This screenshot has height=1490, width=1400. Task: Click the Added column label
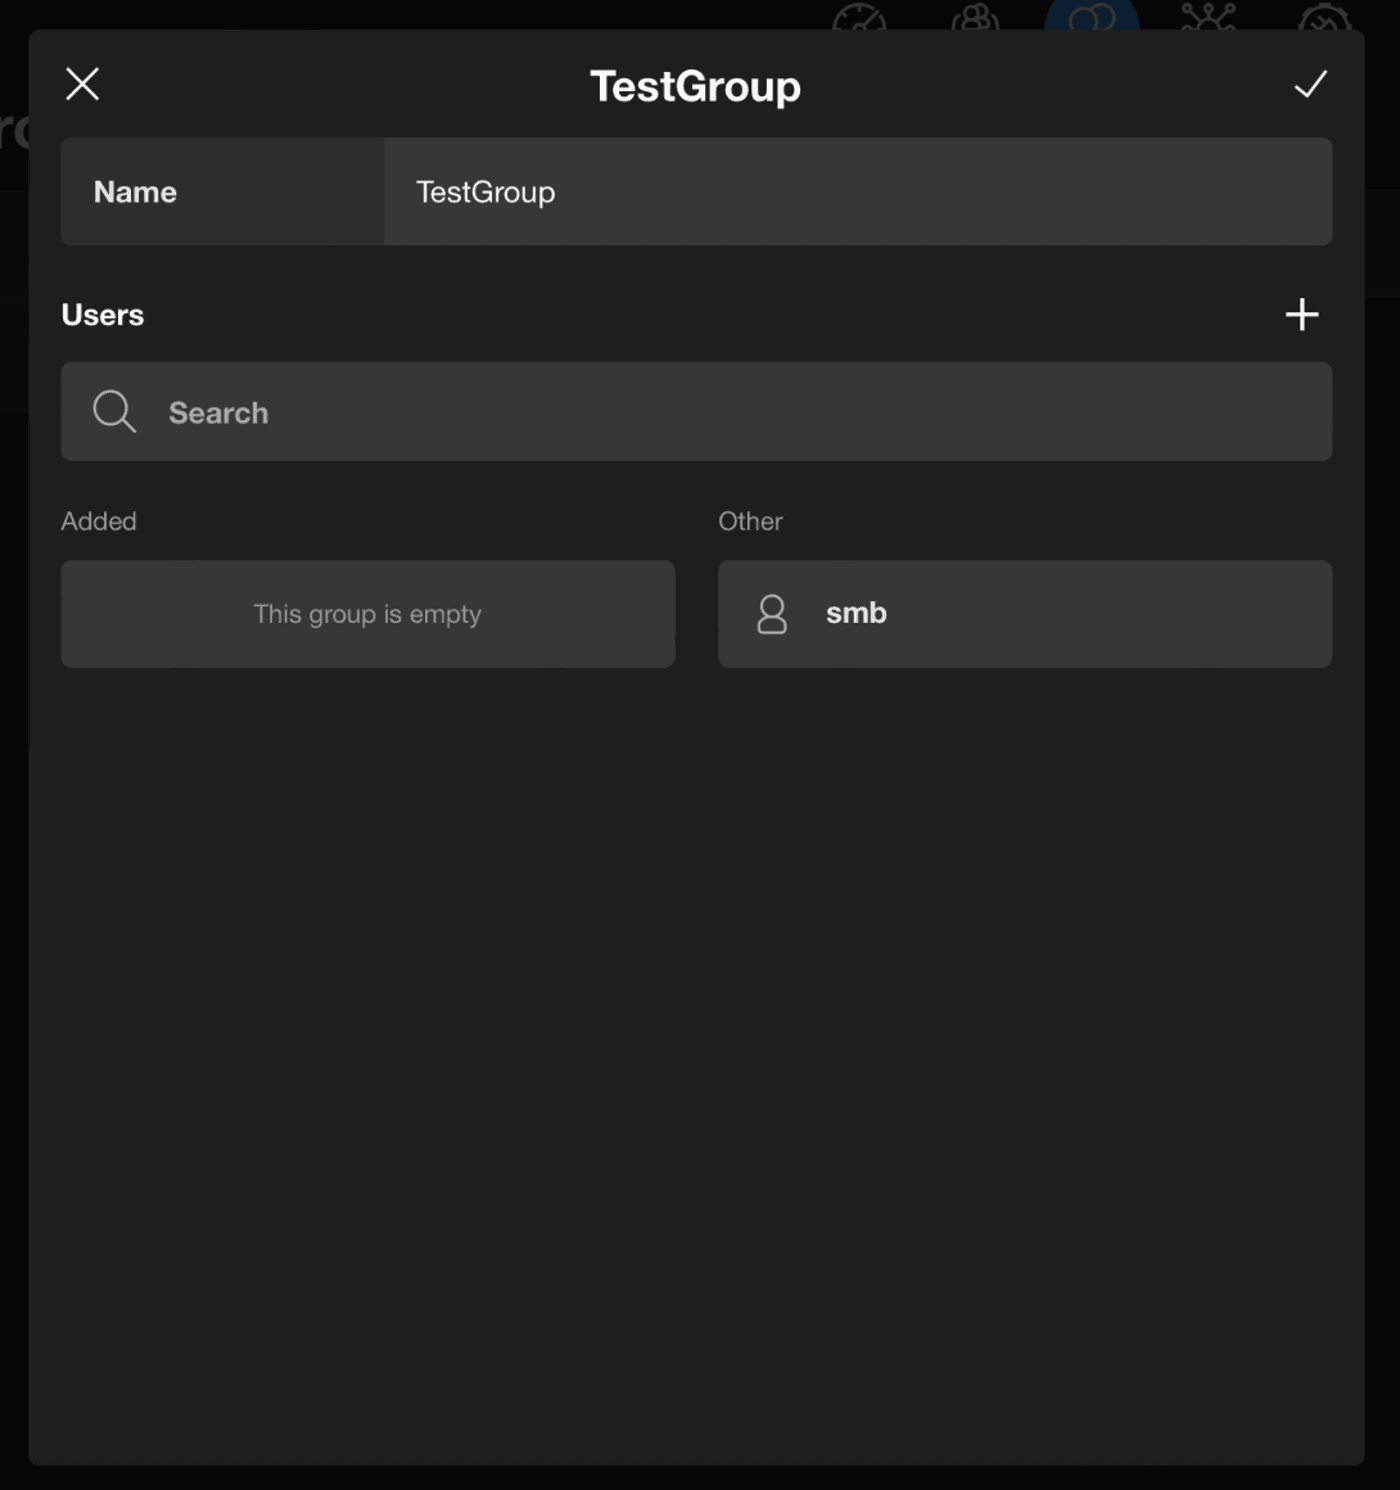pyautogui.click(x=99, y=521)
